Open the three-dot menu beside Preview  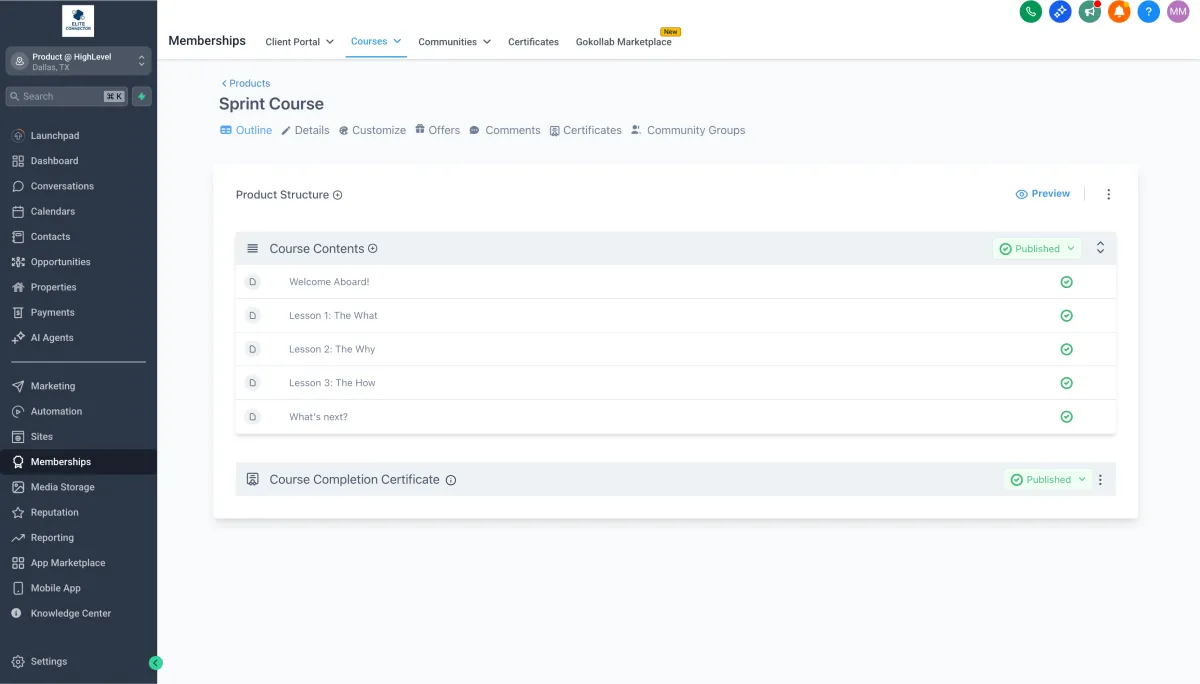[1108, 194]
